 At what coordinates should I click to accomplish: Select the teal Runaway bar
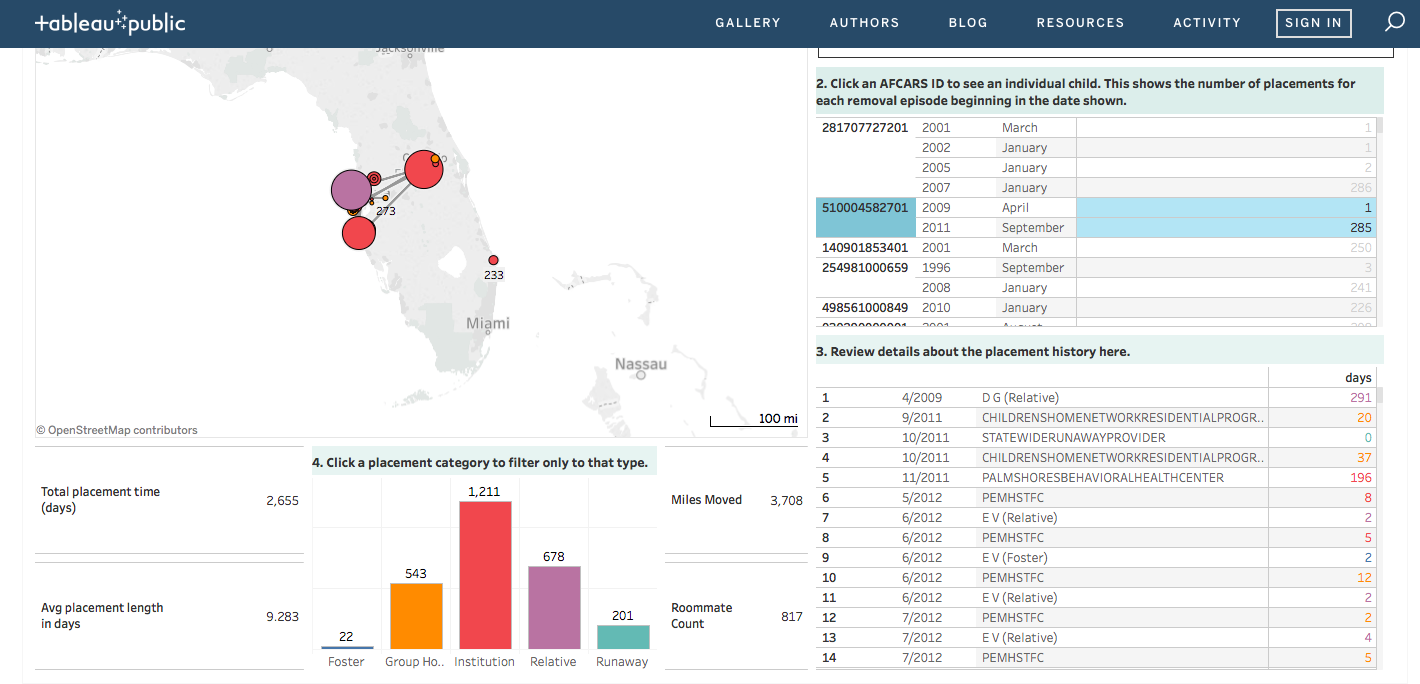pyautogui.click(x=623, y=637)
